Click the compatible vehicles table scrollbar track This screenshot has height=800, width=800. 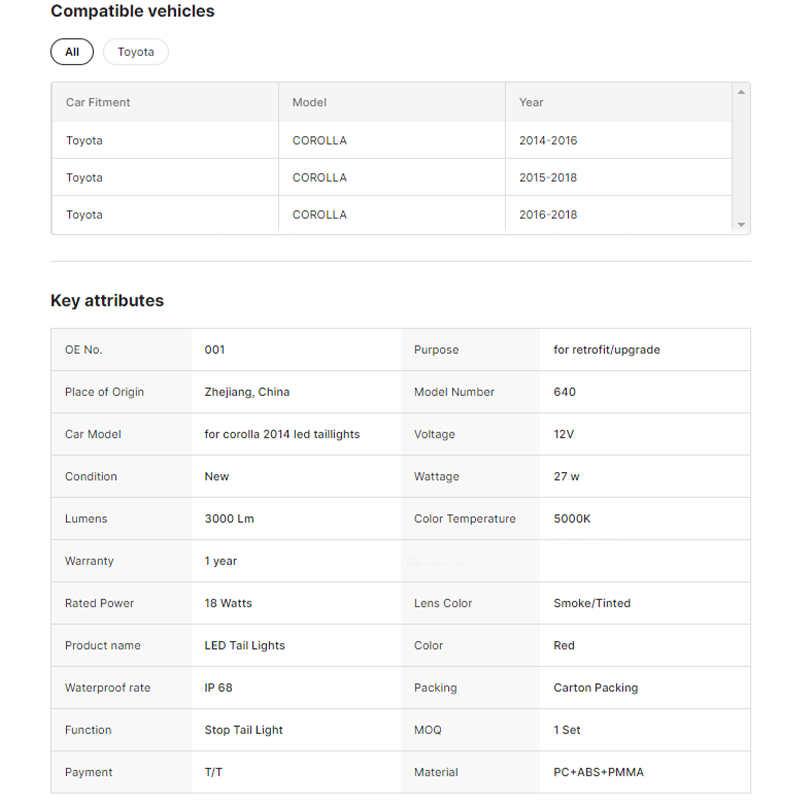click(x=741, y=160)
